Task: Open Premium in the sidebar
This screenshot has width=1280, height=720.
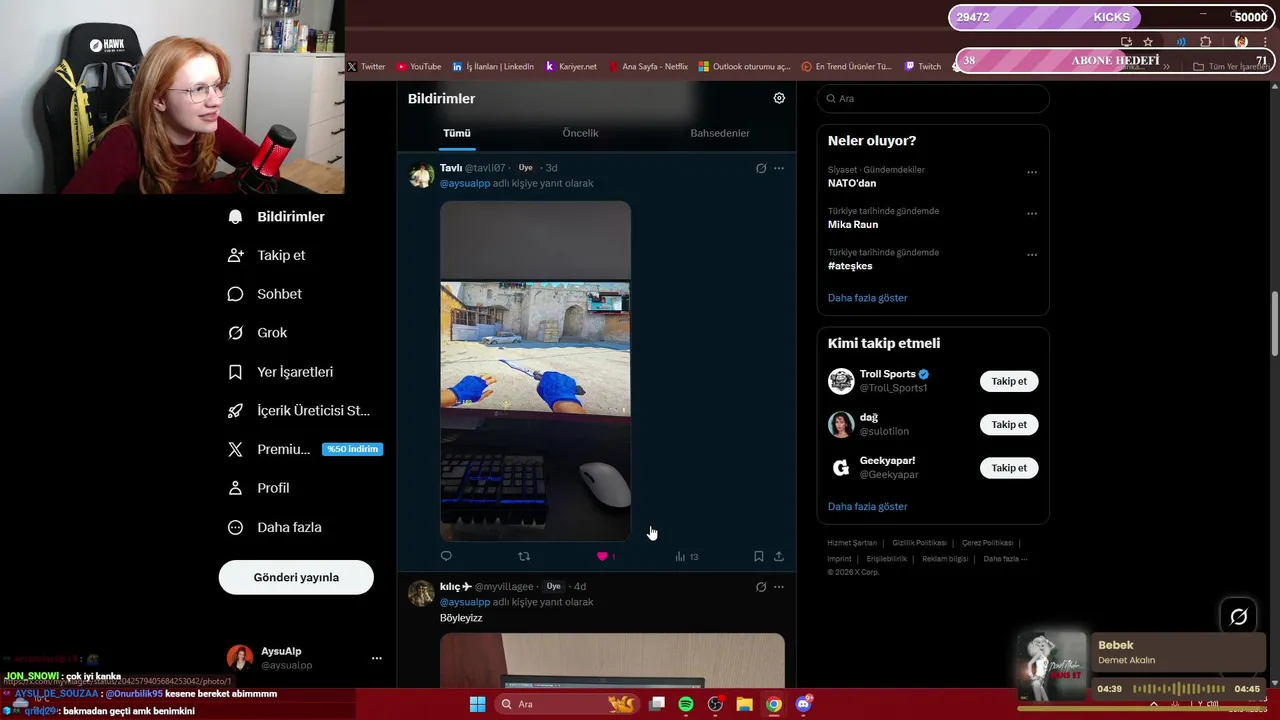Action: [304, 450]
